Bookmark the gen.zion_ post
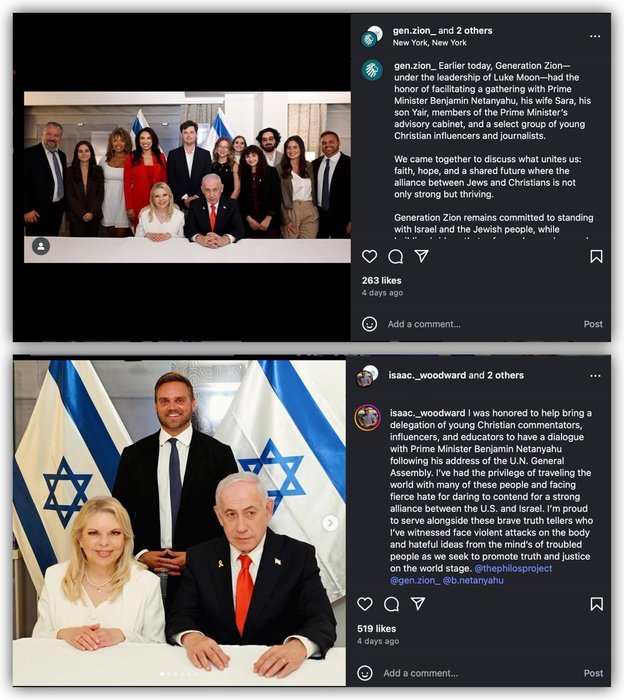Screen dimensions: 624x700 tap(596, 256)
